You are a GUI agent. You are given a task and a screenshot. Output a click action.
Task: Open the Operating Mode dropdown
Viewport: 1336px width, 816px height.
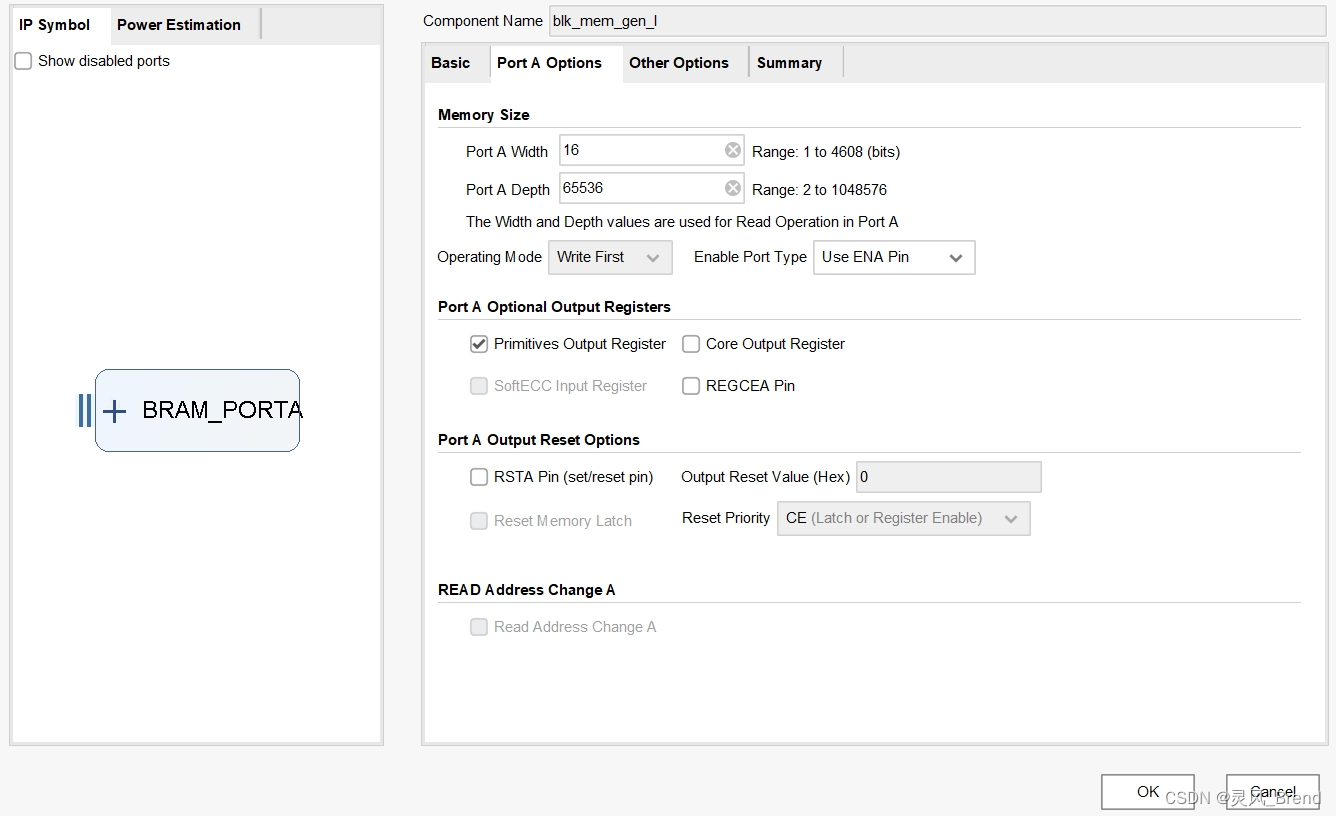pos(610,257)
